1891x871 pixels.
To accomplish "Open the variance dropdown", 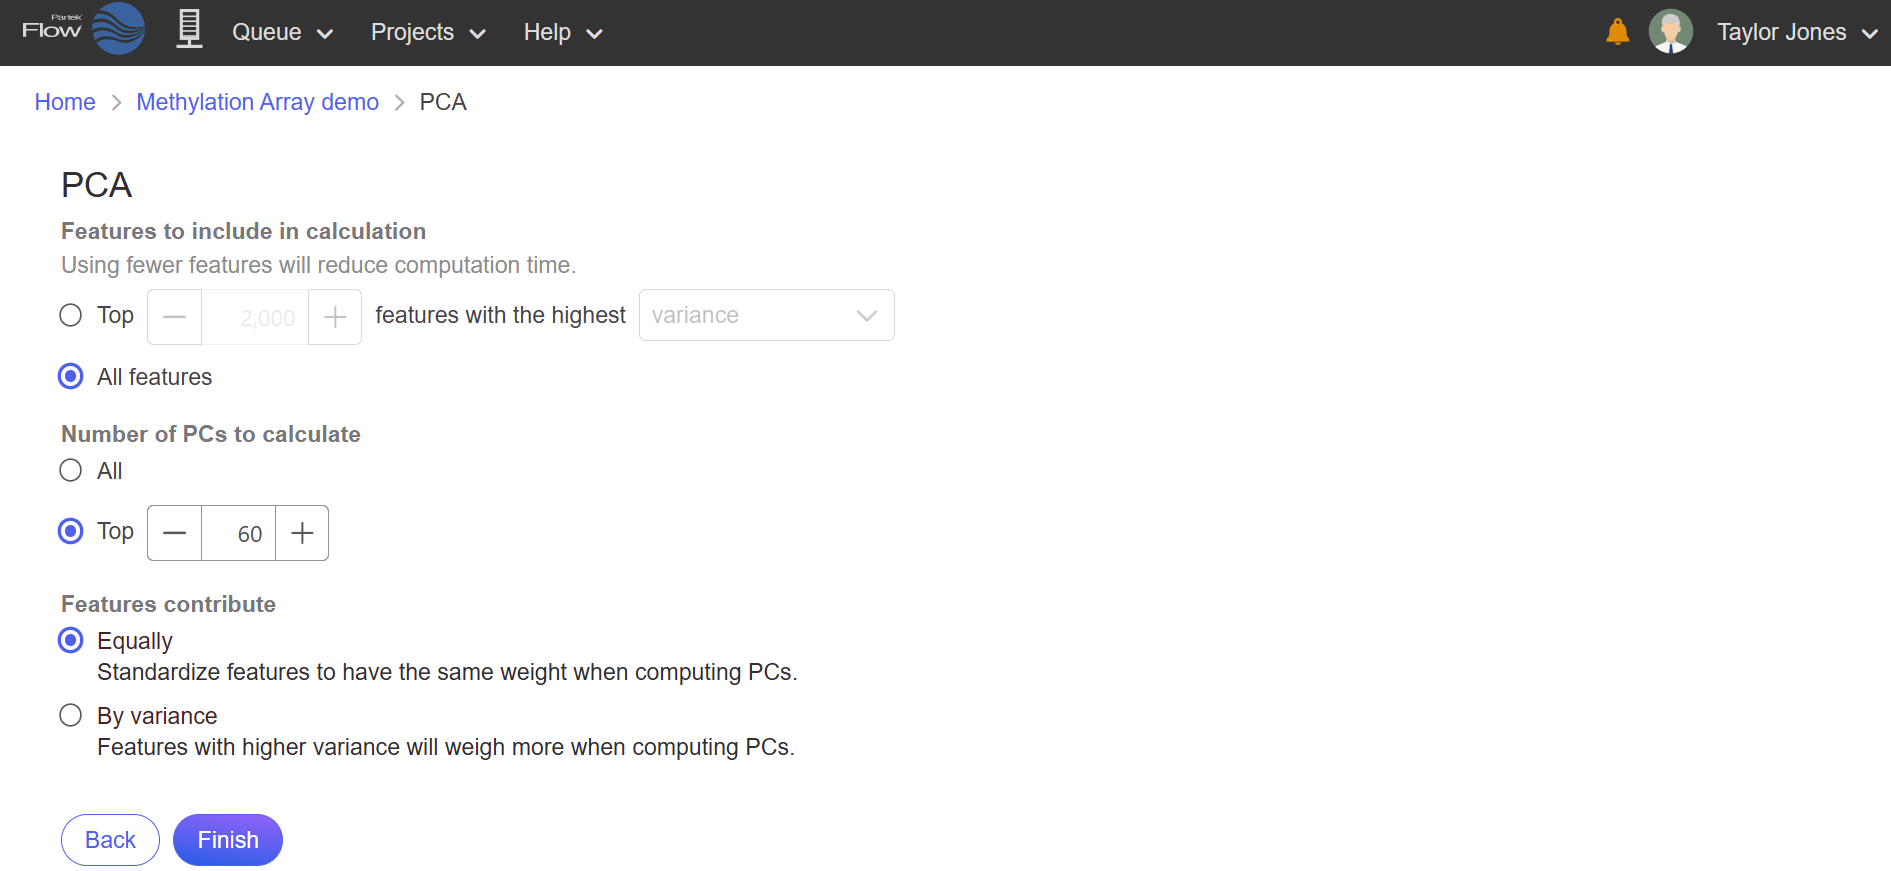I will click(766, 315).
